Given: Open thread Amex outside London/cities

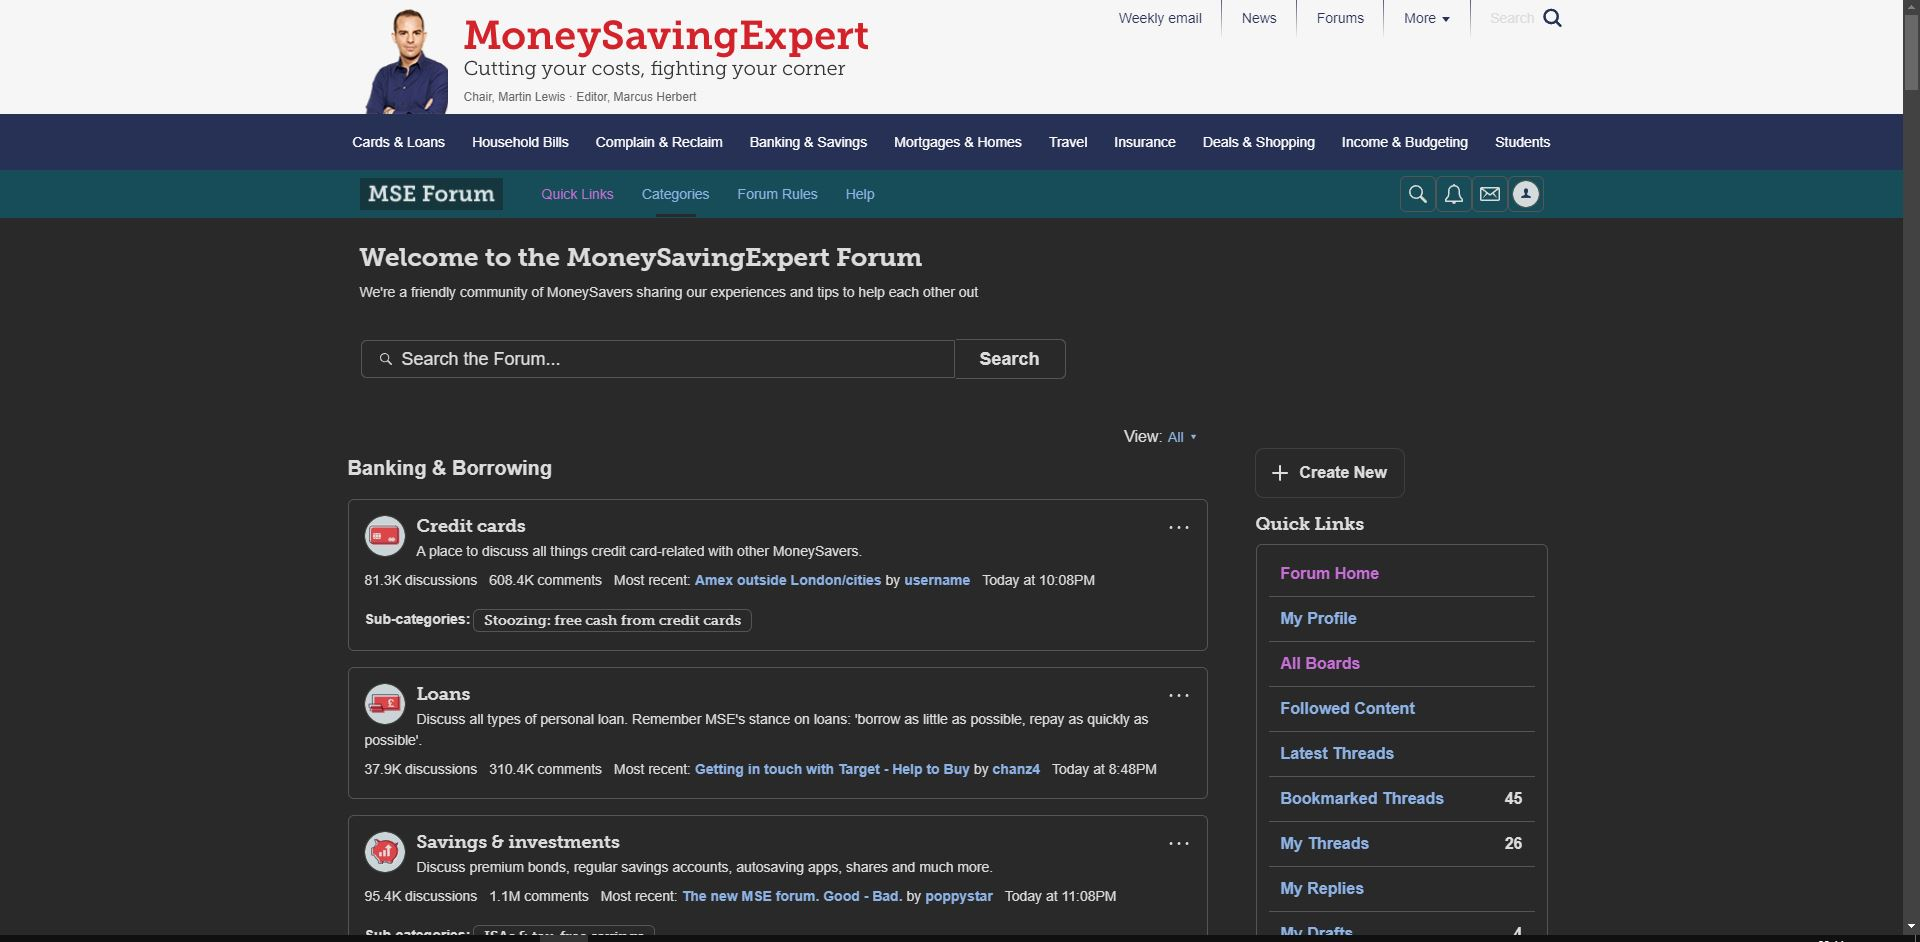Looking at the screenshot, I should 788,580.
